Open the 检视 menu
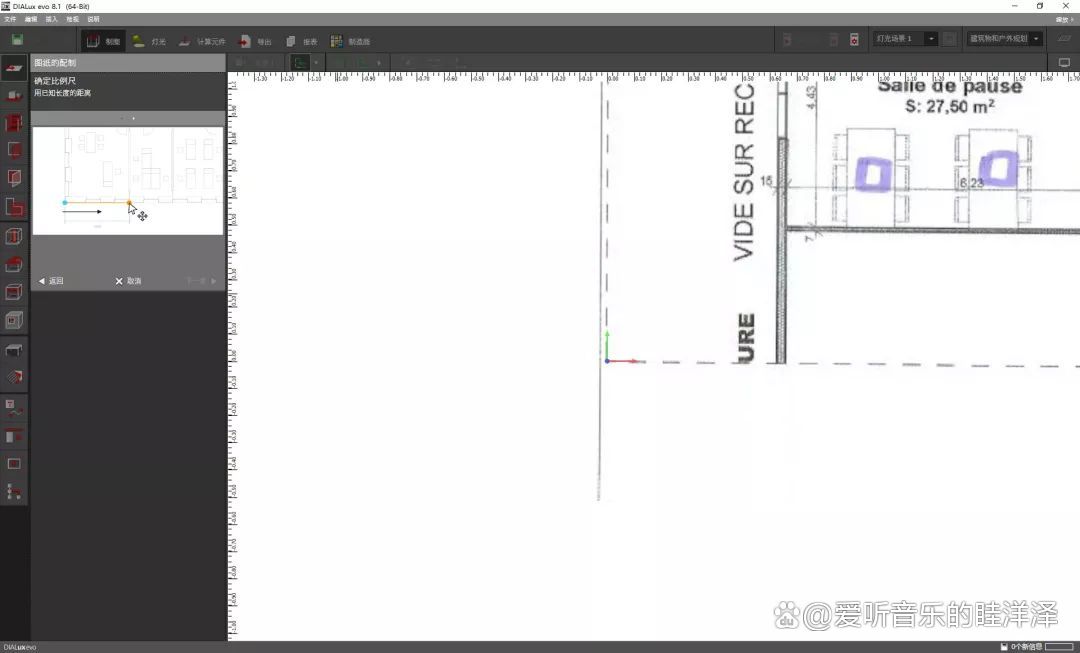Screen dimensions: 1080x653 tap(72, 19)
